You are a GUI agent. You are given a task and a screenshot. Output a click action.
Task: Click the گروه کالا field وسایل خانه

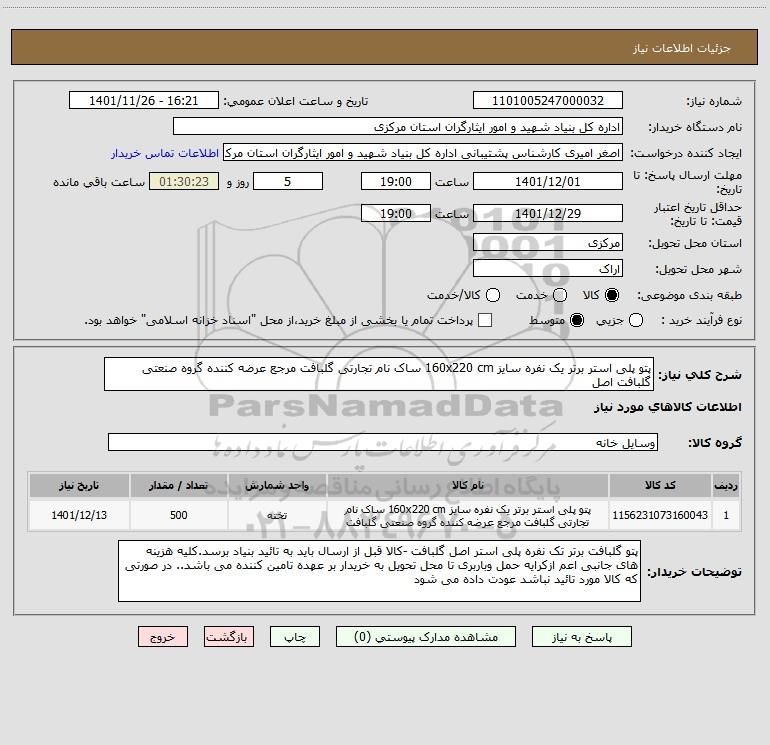pos(383,442)
